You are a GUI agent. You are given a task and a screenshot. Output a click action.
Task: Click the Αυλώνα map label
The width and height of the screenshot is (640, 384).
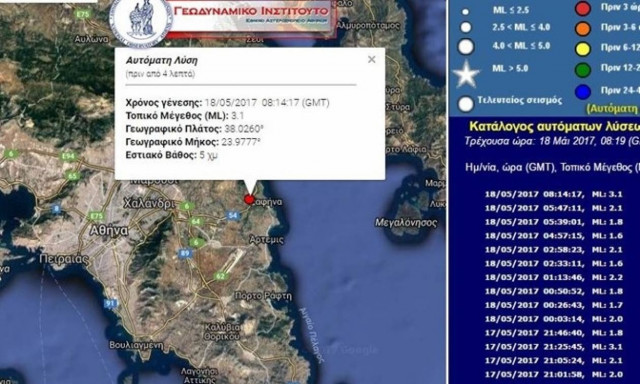tap(91, 39)
